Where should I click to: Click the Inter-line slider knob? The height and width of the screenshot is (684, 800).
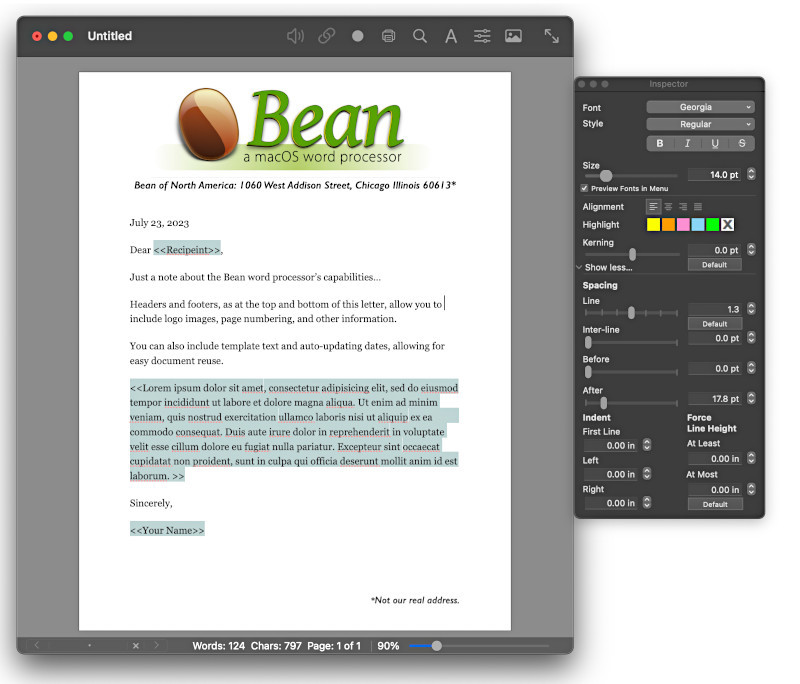(x=588, y=342)
